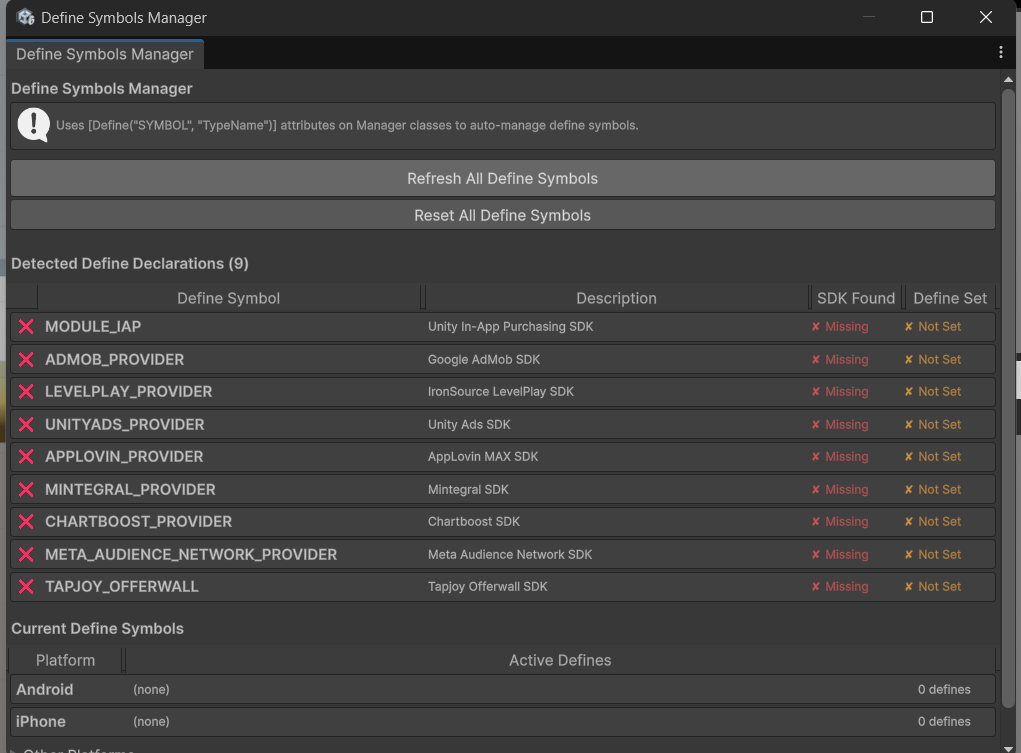Screen dimensions: 1021x753
Task: Click the red X for APPLOVIN_PROVIDER
Action: click(x=26, y=456)
